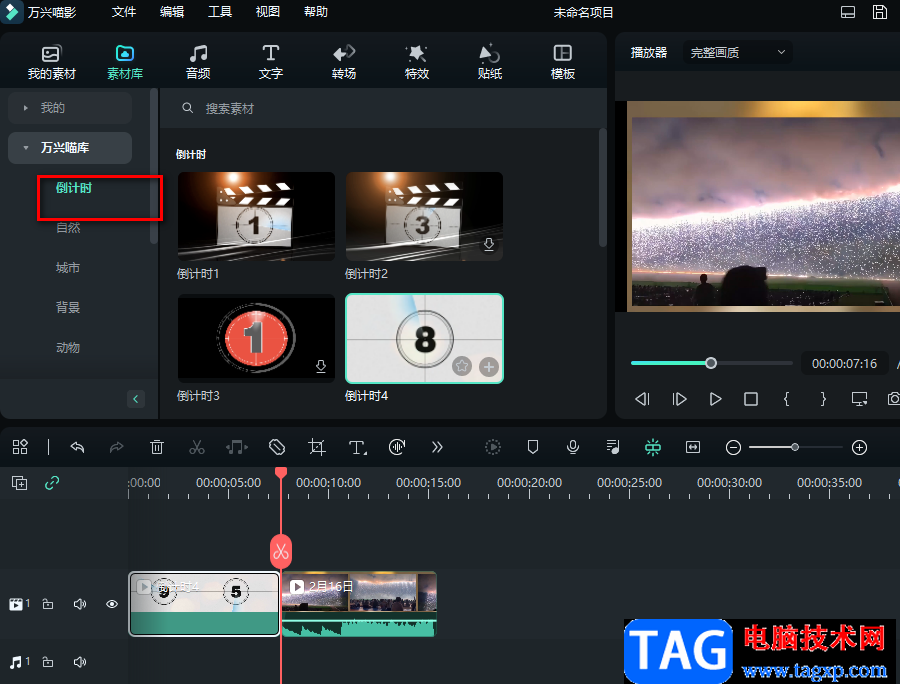The image size is (900, 684).
Task: Click the timeline zoom slider handle
Action: click(794, 447)
